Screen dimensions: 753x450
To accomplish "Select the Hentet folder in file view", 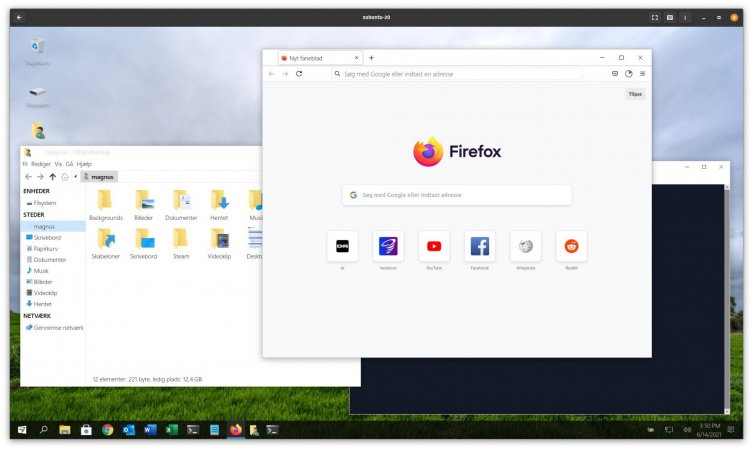I will (x=219, y=205).
